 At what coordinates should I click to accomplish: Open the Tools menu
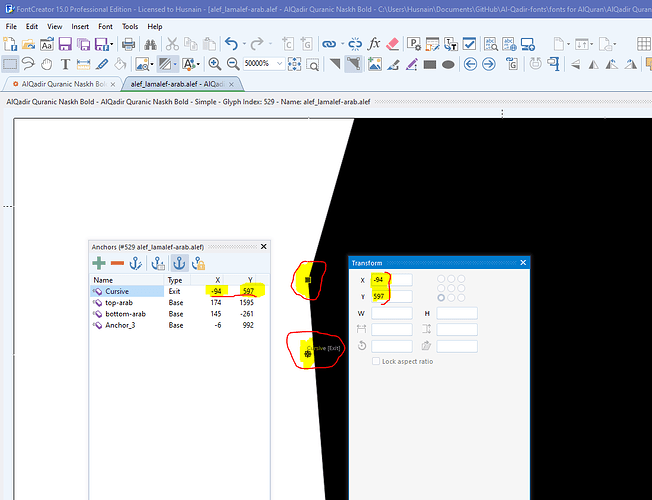pos(130,27)
